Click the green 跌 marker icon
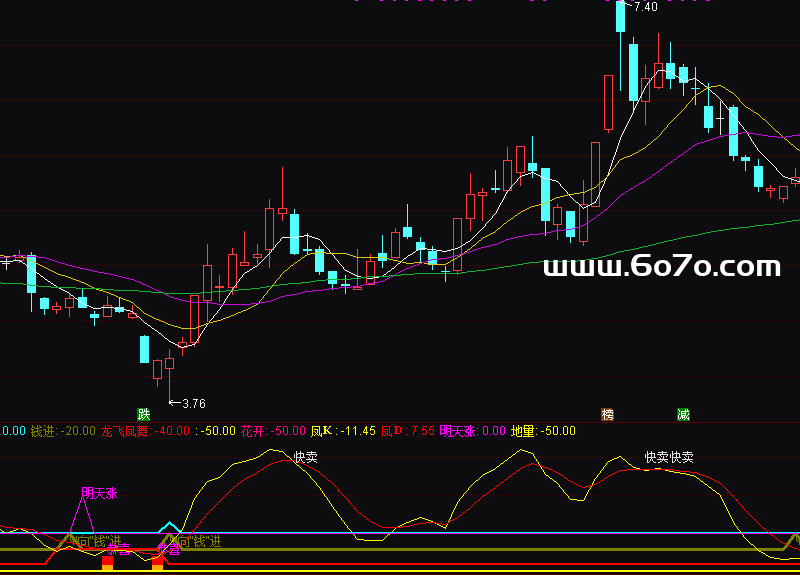This screenshot has width=800, height=575. click(x=144, y=413)
